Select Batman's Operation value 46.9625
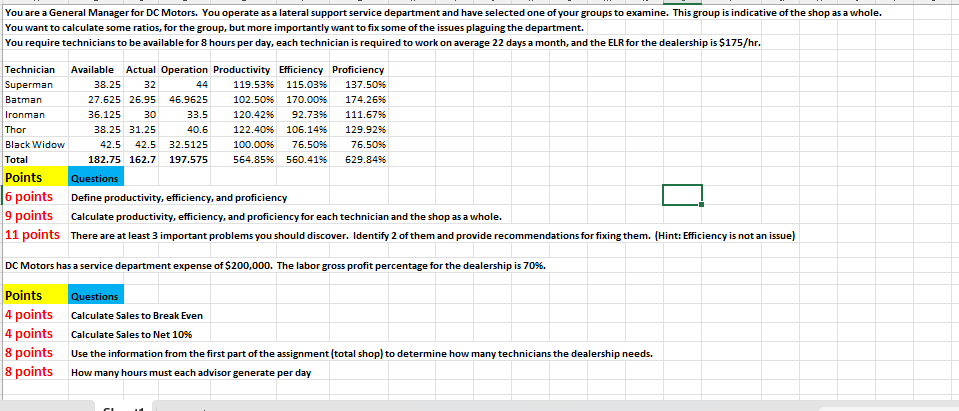Viewport: 959px width, 411px height. [185, 99]
